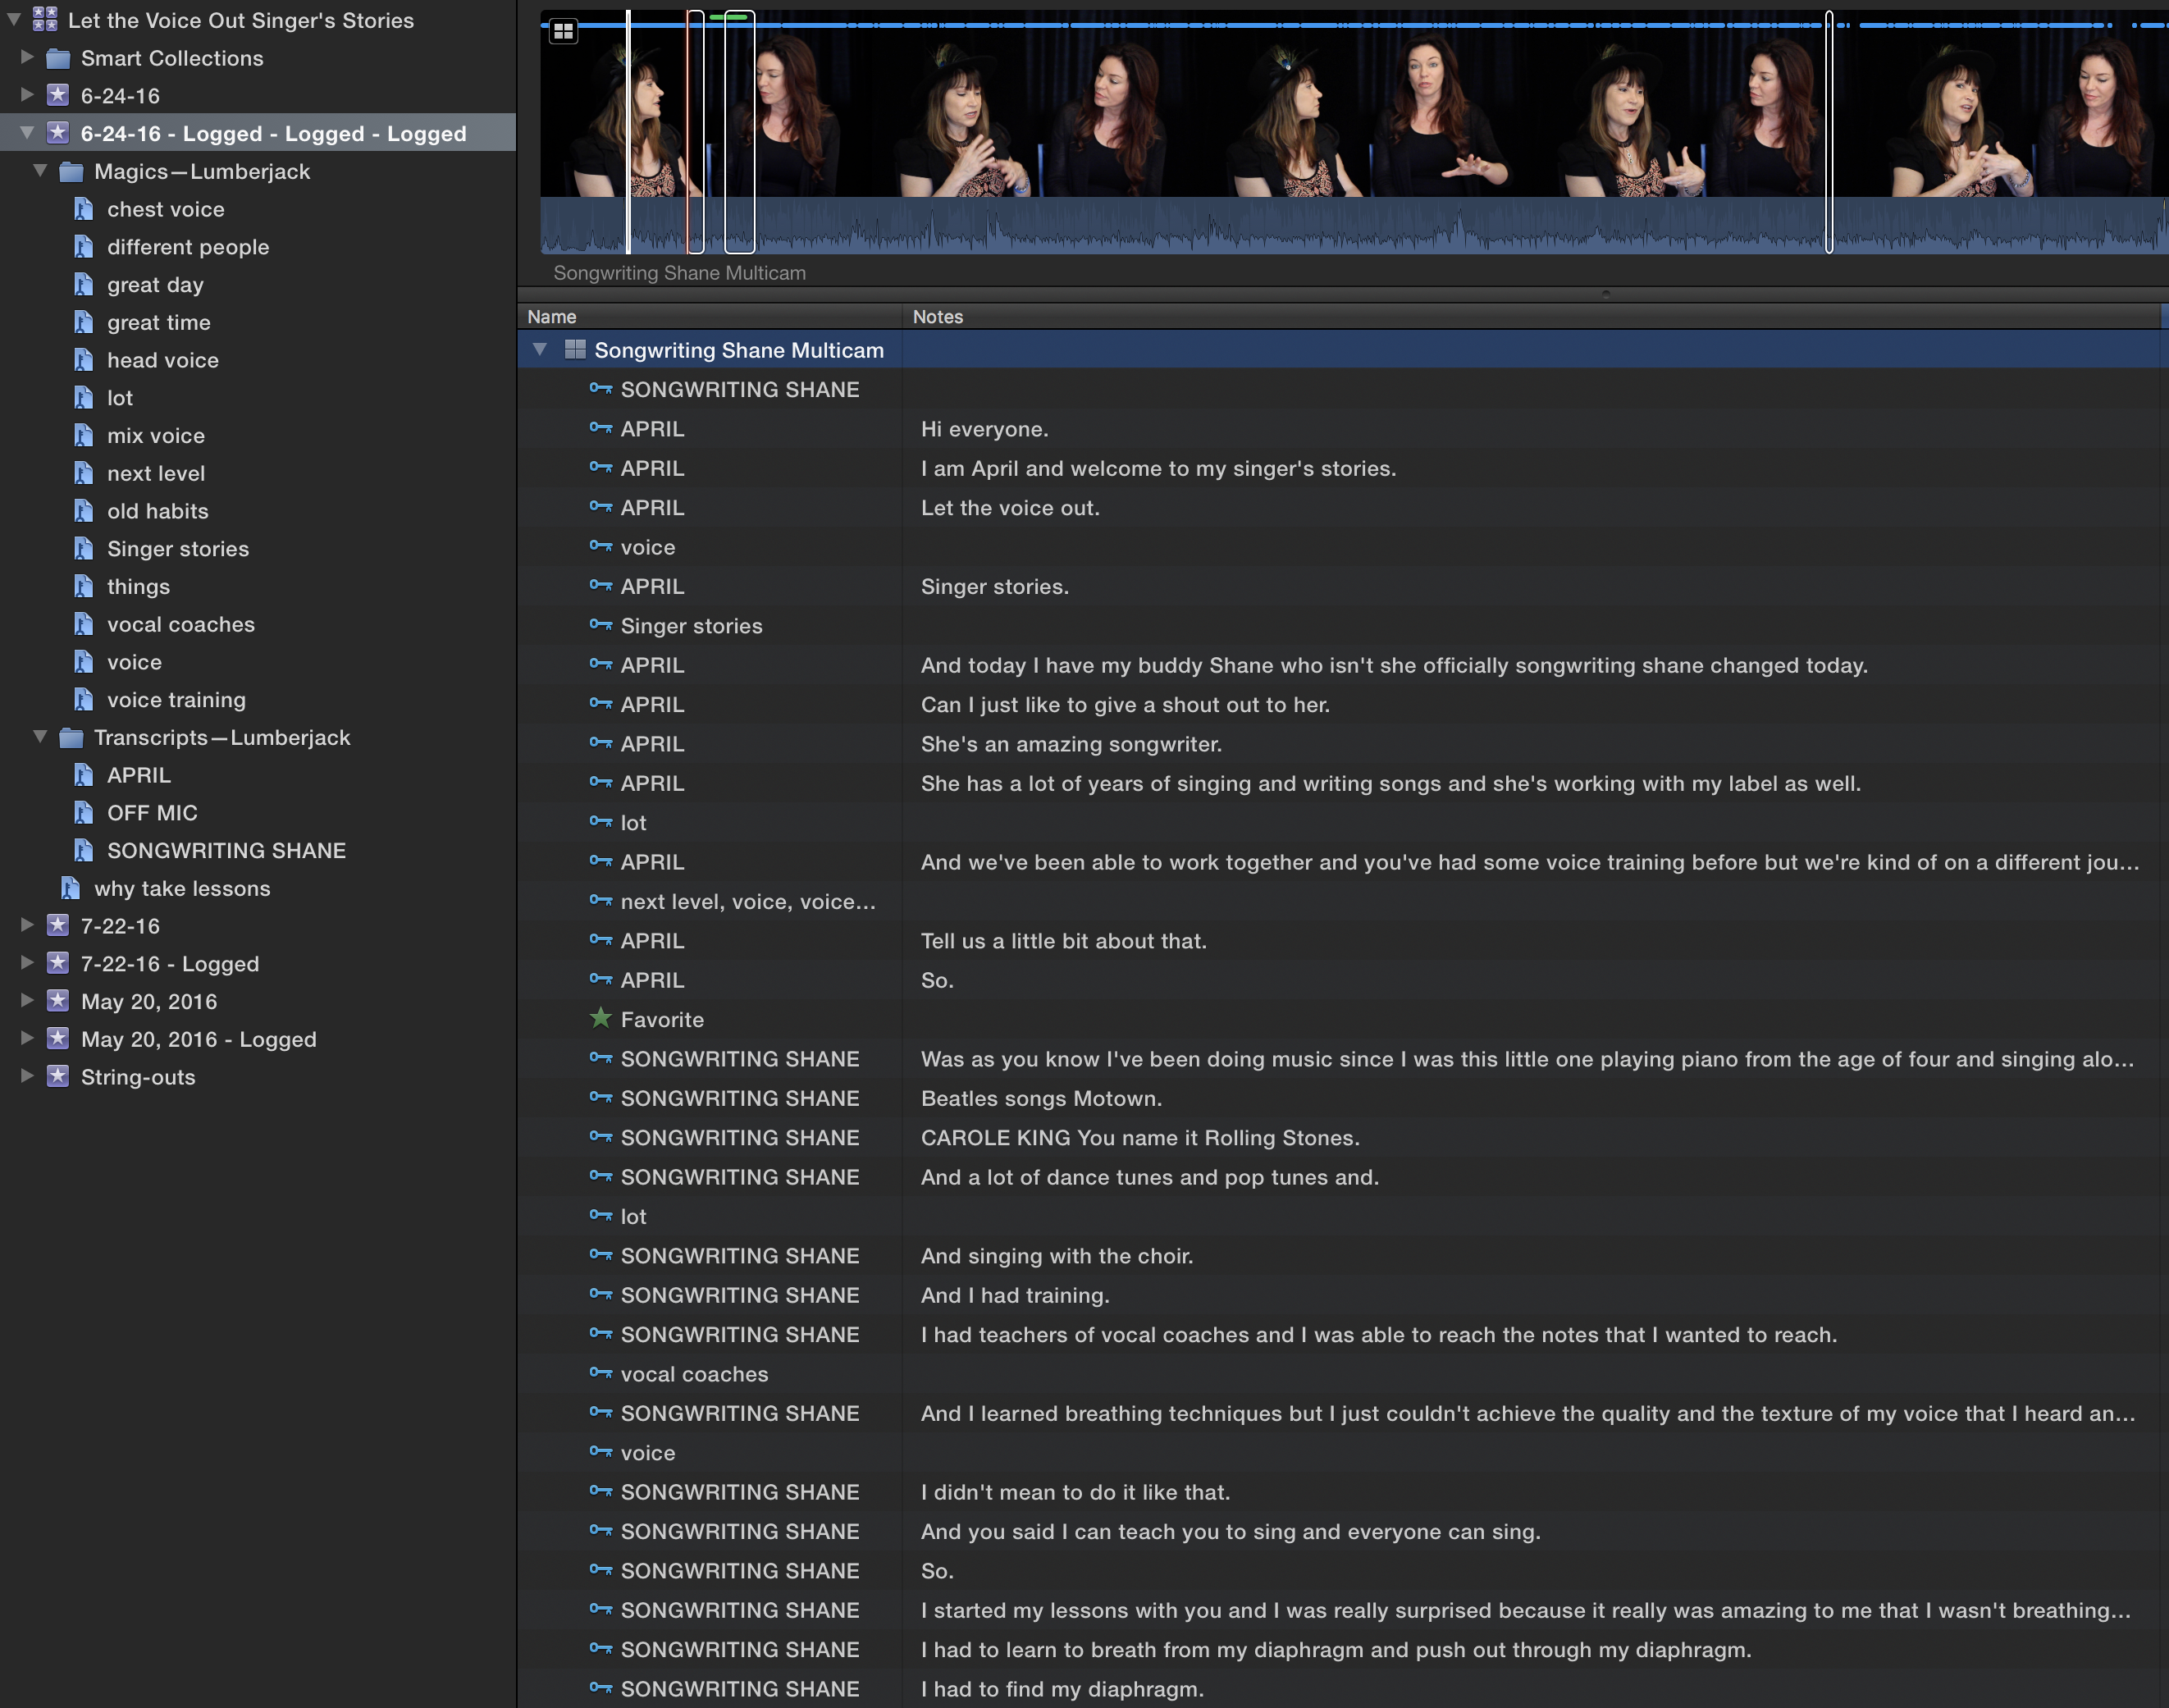
Task: Click the key icon beside vocal coaches list row
Action: pyautogui.click(x=600, y=1373)
